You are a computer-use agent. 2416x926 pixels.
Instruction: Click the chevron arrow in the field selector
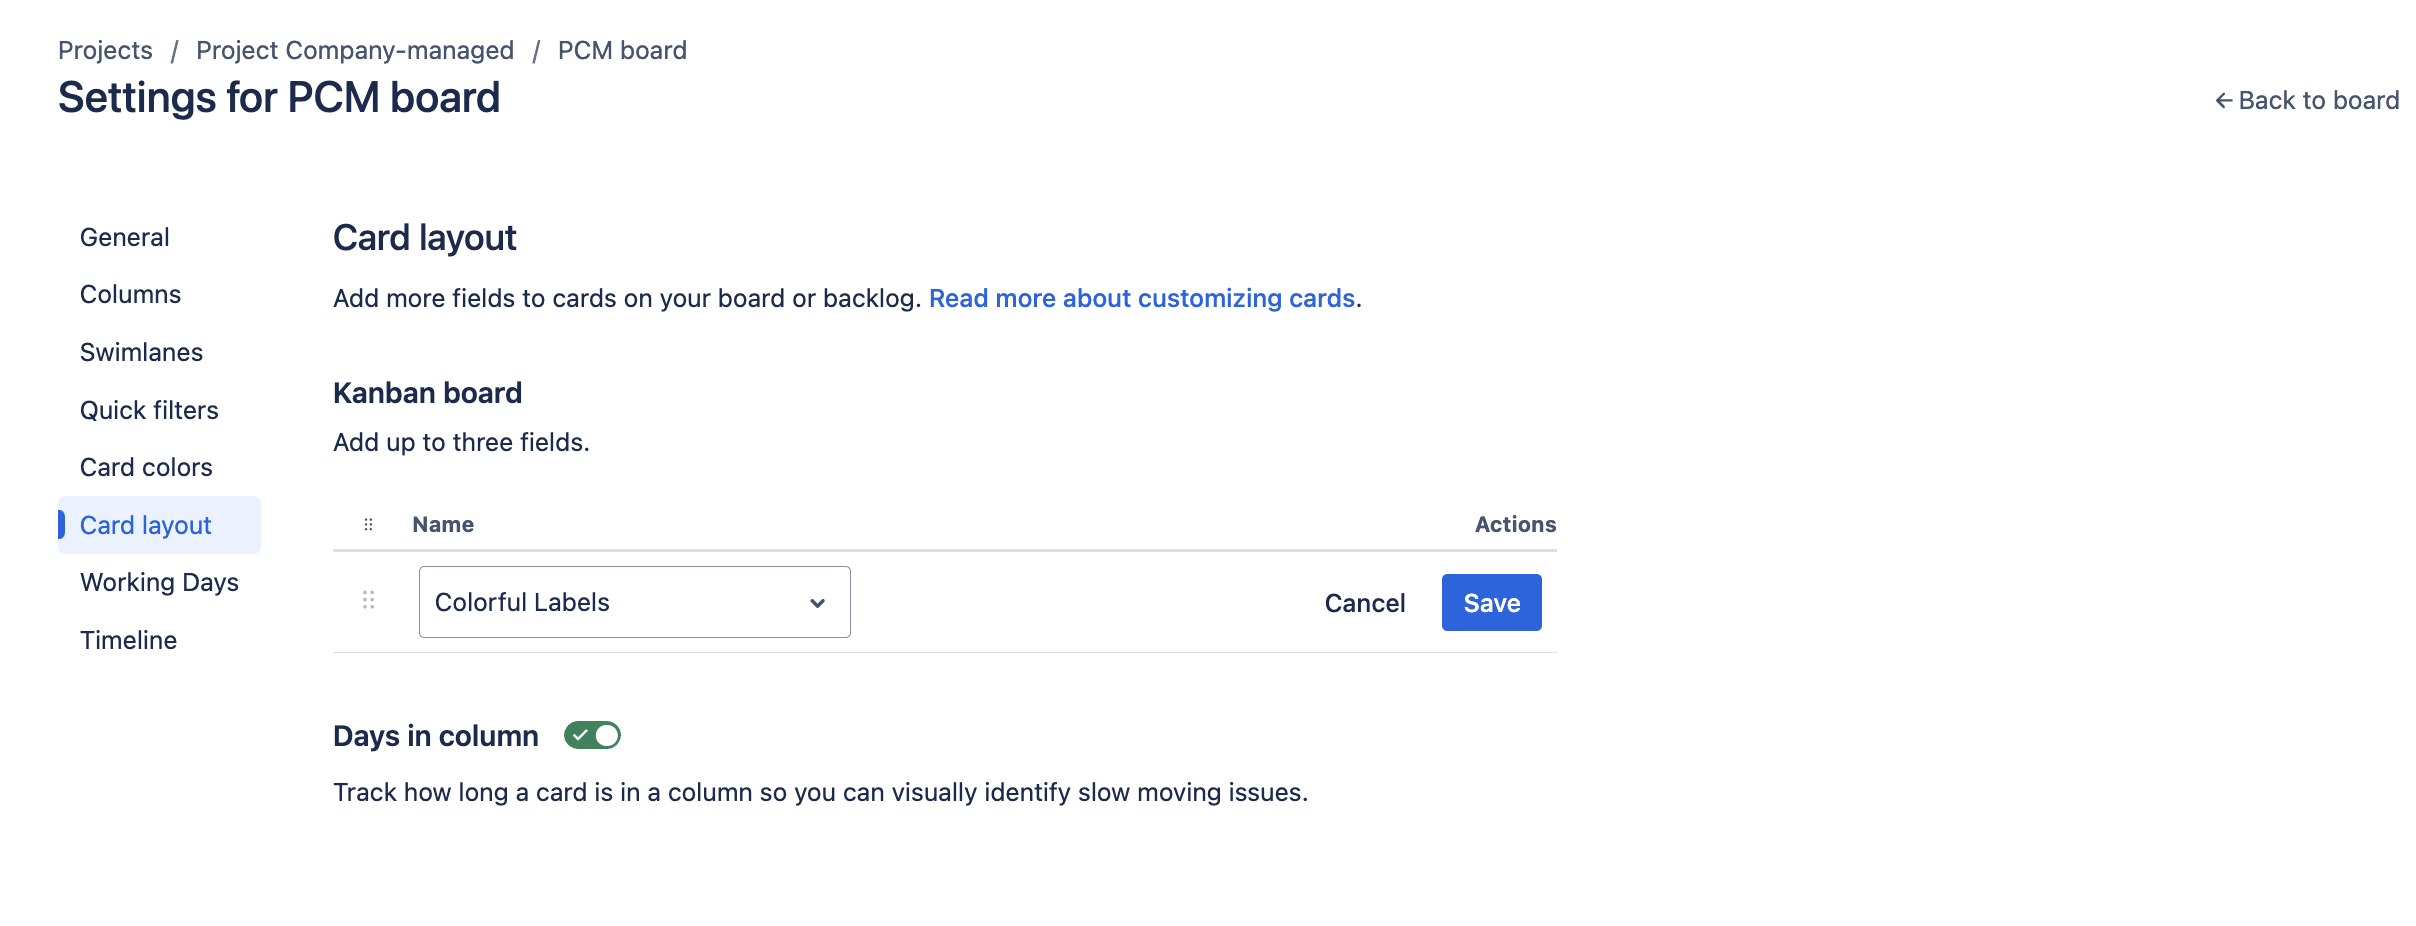[817, 603]
